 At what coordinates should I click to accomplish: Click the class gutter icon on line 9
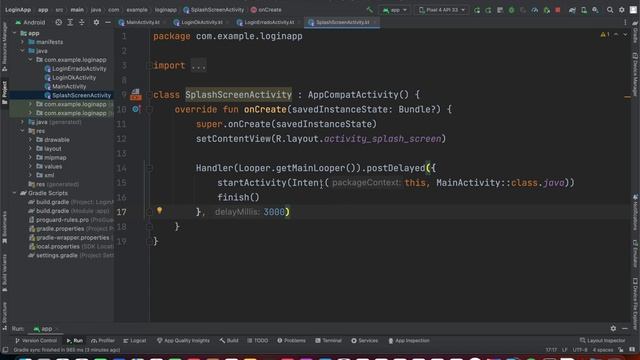click(136, 95)
